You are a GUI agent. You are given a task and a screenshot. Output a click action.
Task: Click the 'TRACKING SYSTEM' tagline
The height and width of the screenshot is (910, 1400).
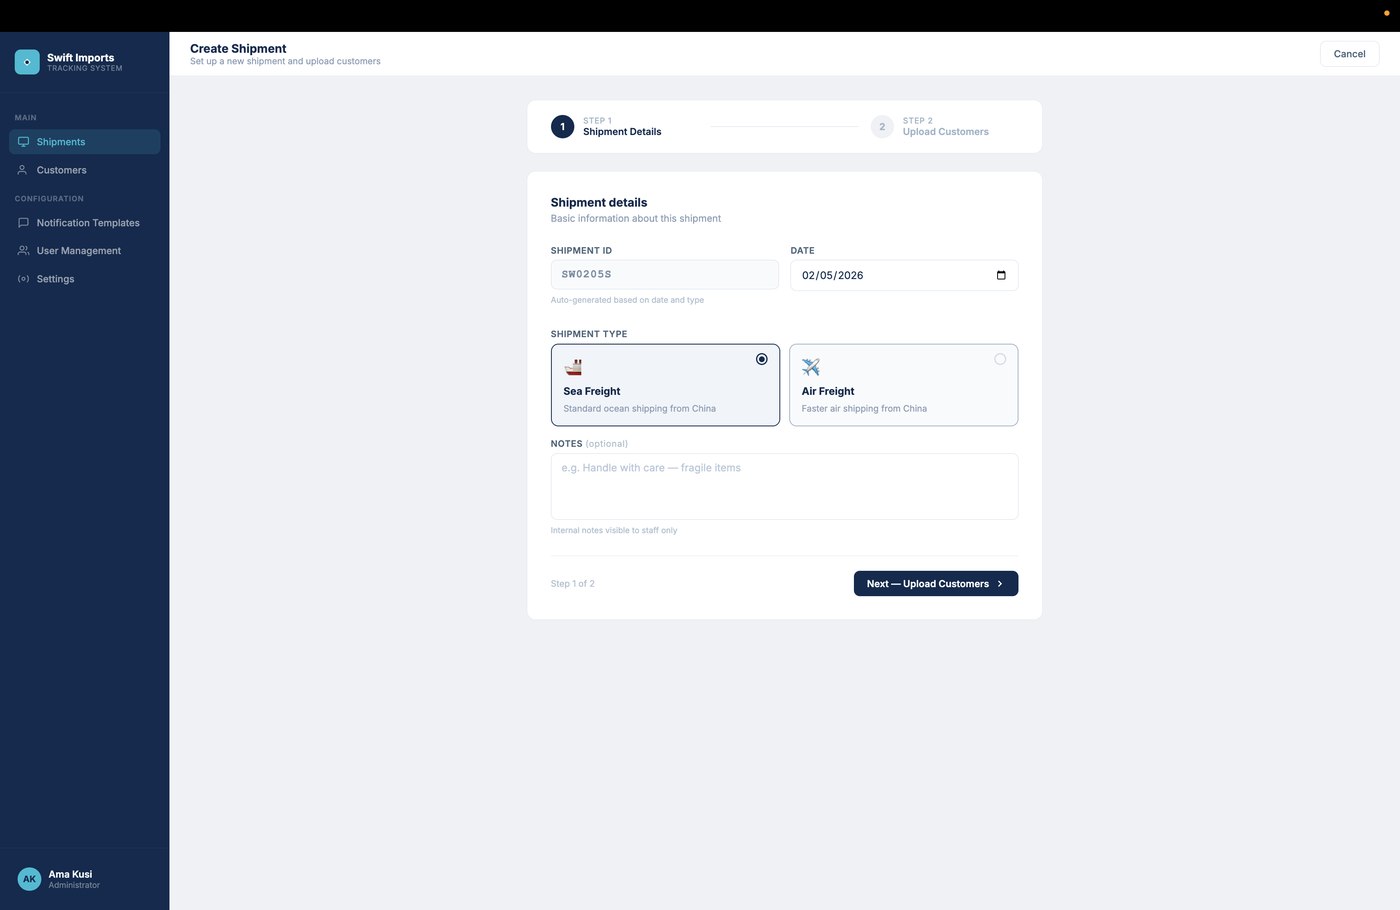tap(85, 69)
